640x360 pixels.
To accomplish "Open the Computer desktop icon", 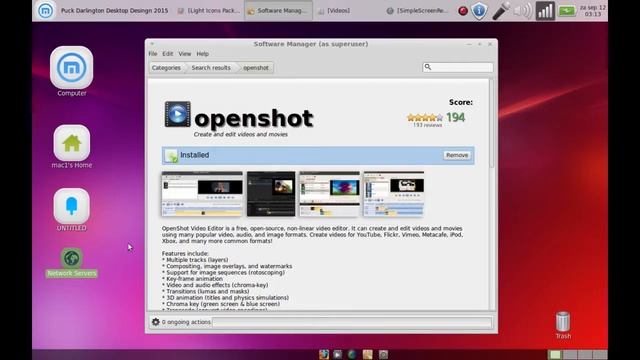I will (71, 68).
